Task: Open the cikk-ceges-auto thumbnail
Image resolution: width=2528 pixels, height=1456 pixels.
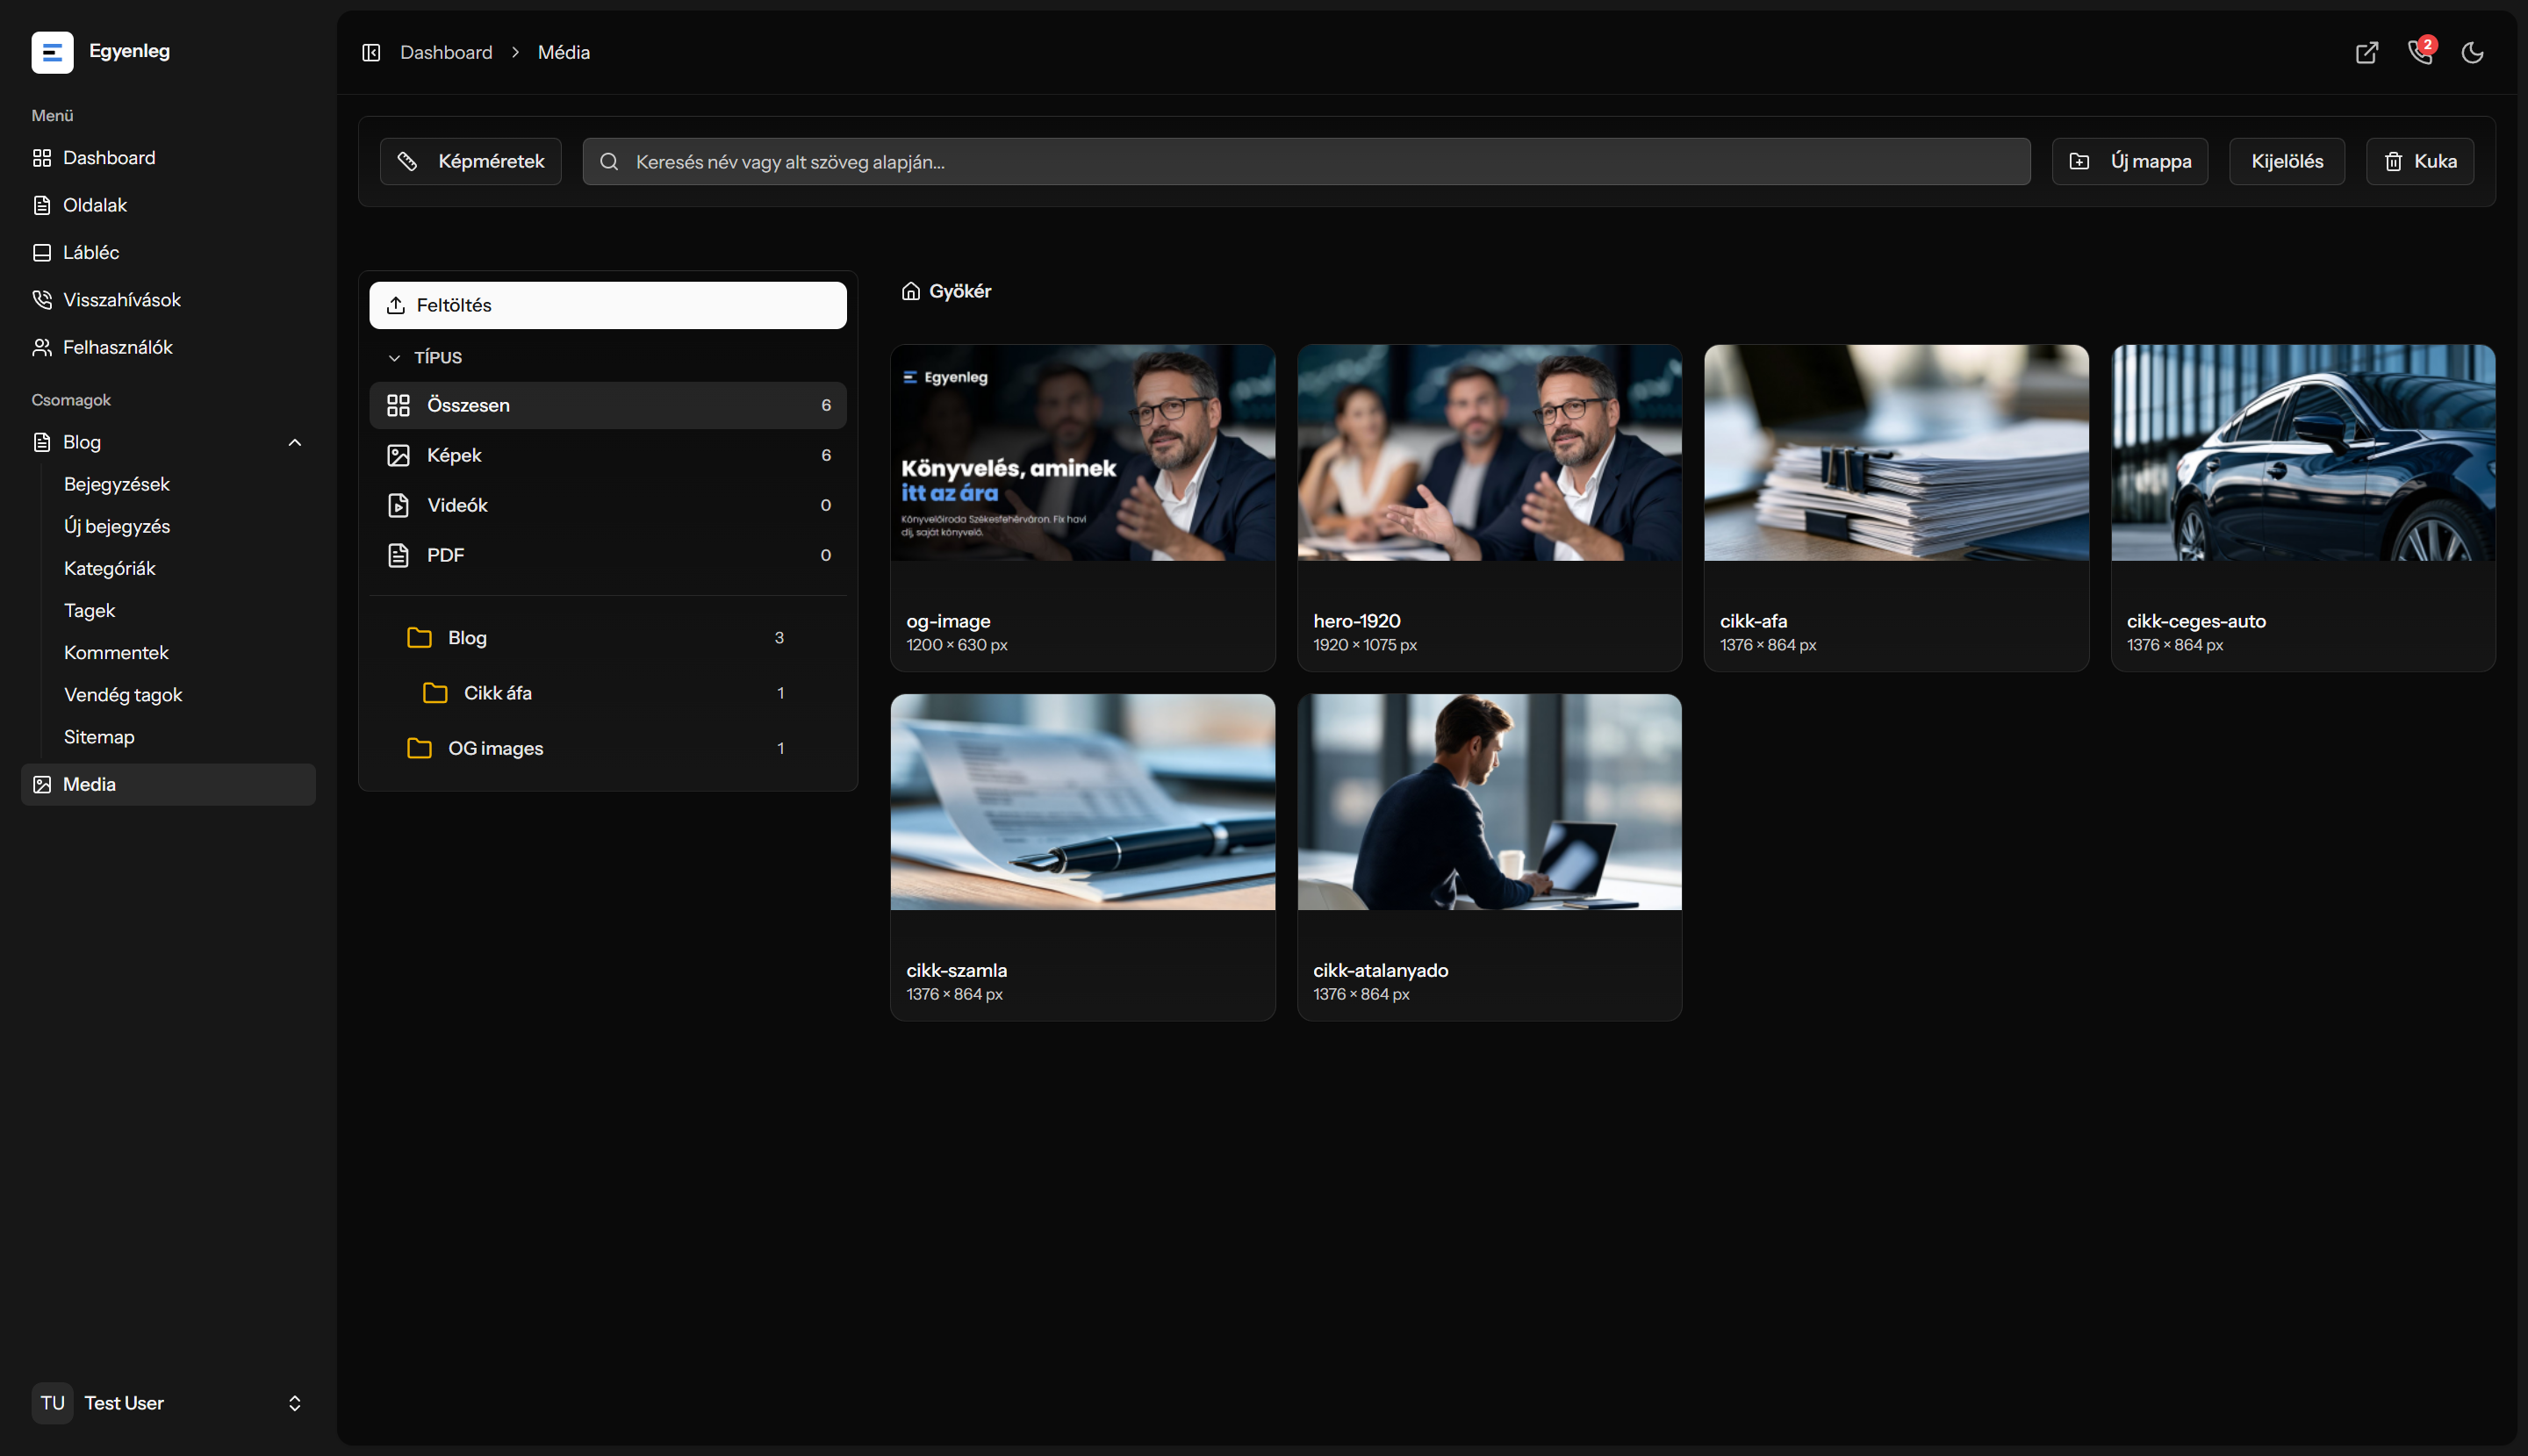Action: [x=2303, y=453]
